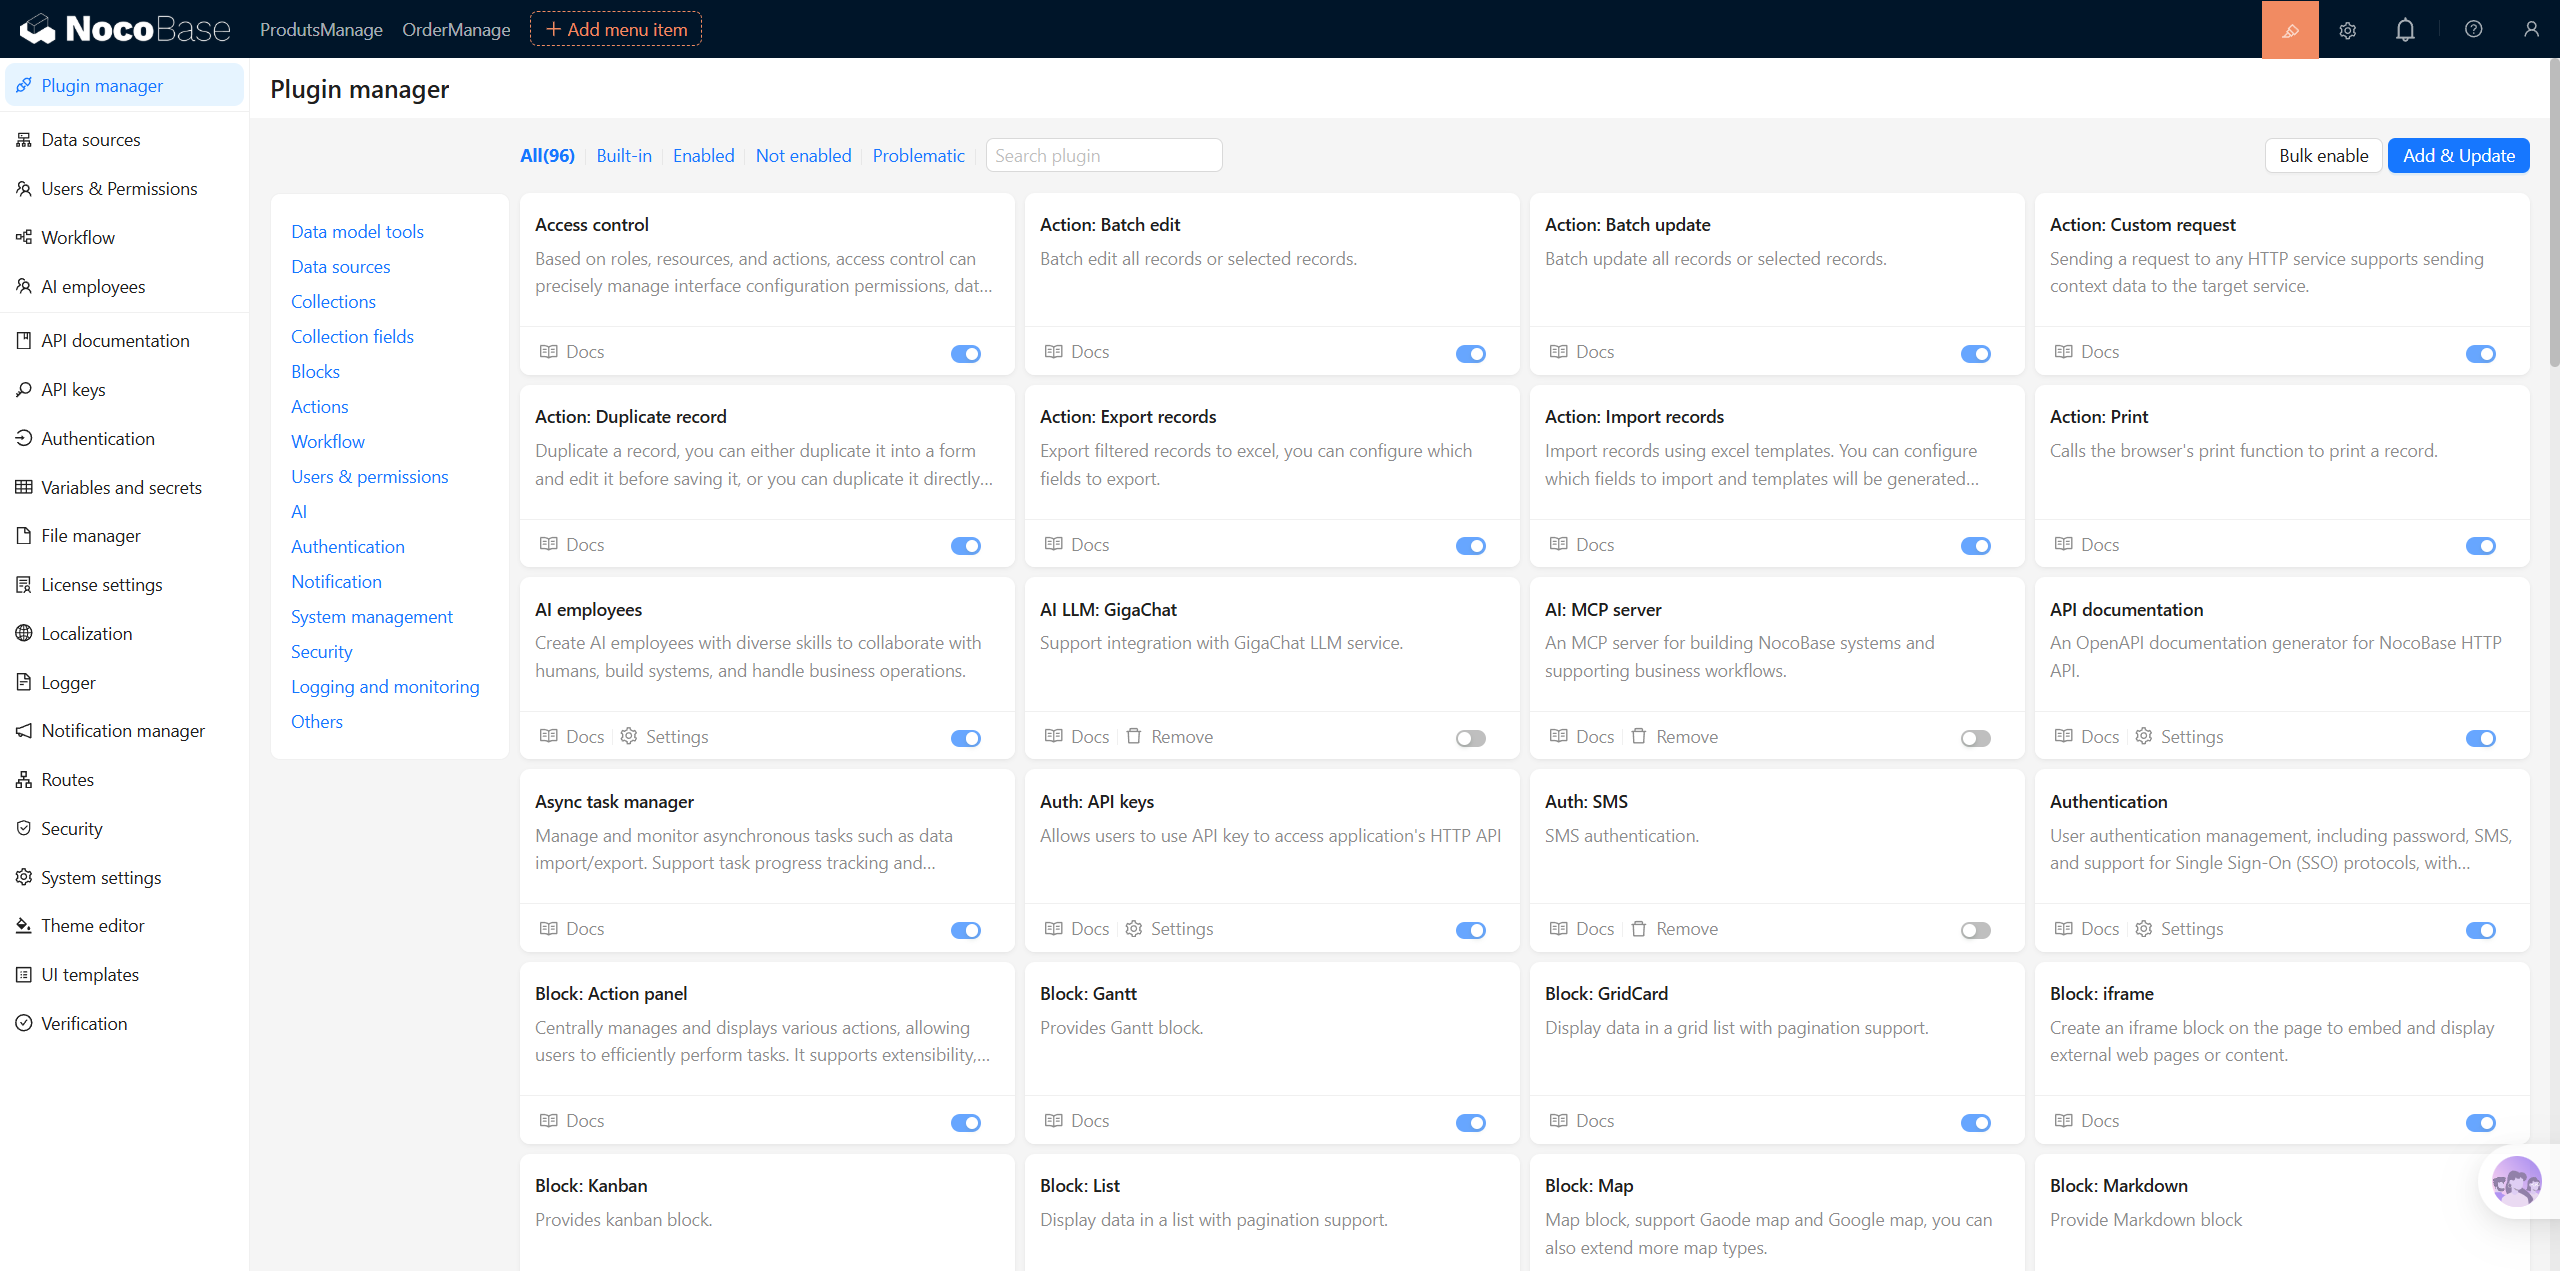Image resolution: width=2560 pixels, height=1271 pixels.
Task: Open the user profile icon
Action: point(2532,29)
